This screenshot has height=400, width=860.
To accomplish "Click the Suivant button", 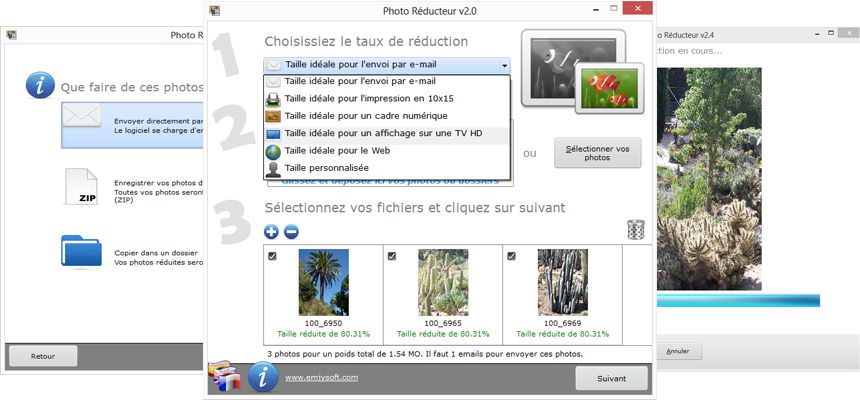I will [611, 379].
